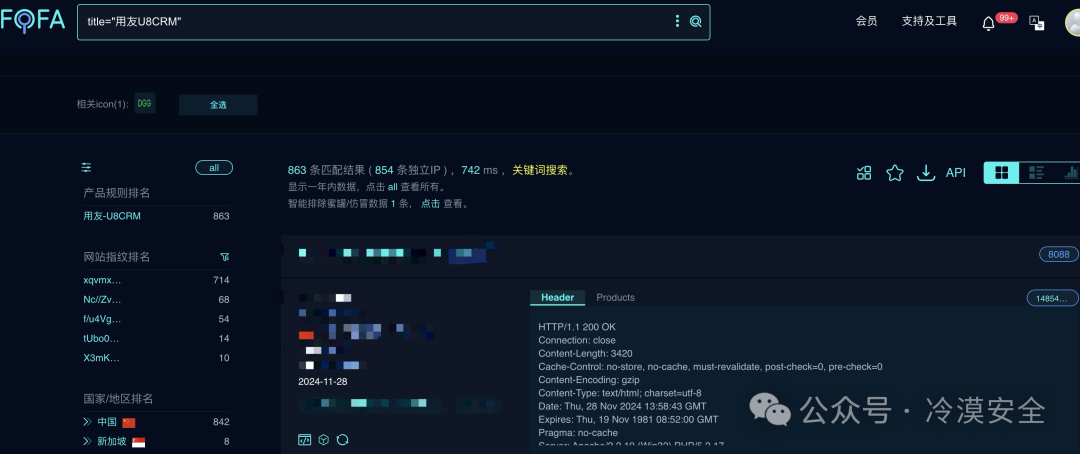Click all to view all data

tap(393, 187)
